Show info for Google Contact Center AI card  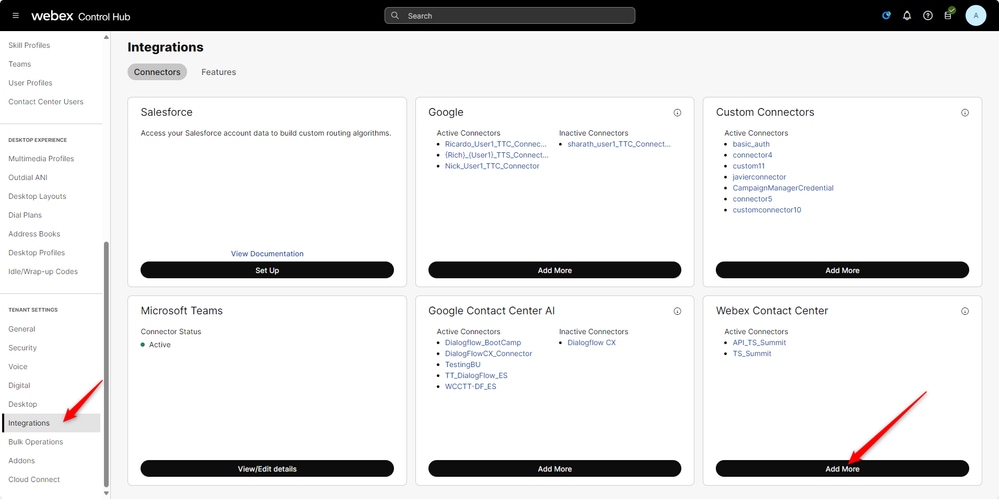tap(677, 311)
